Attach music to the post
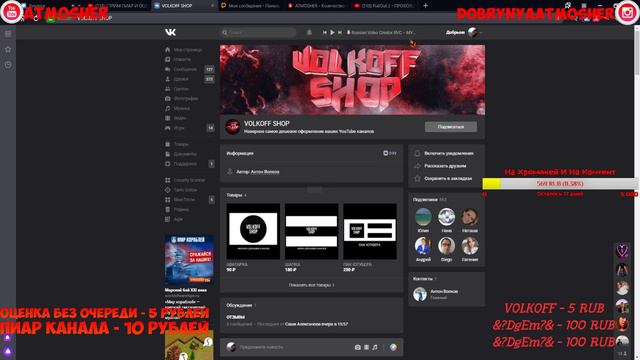 click(375, 347)
